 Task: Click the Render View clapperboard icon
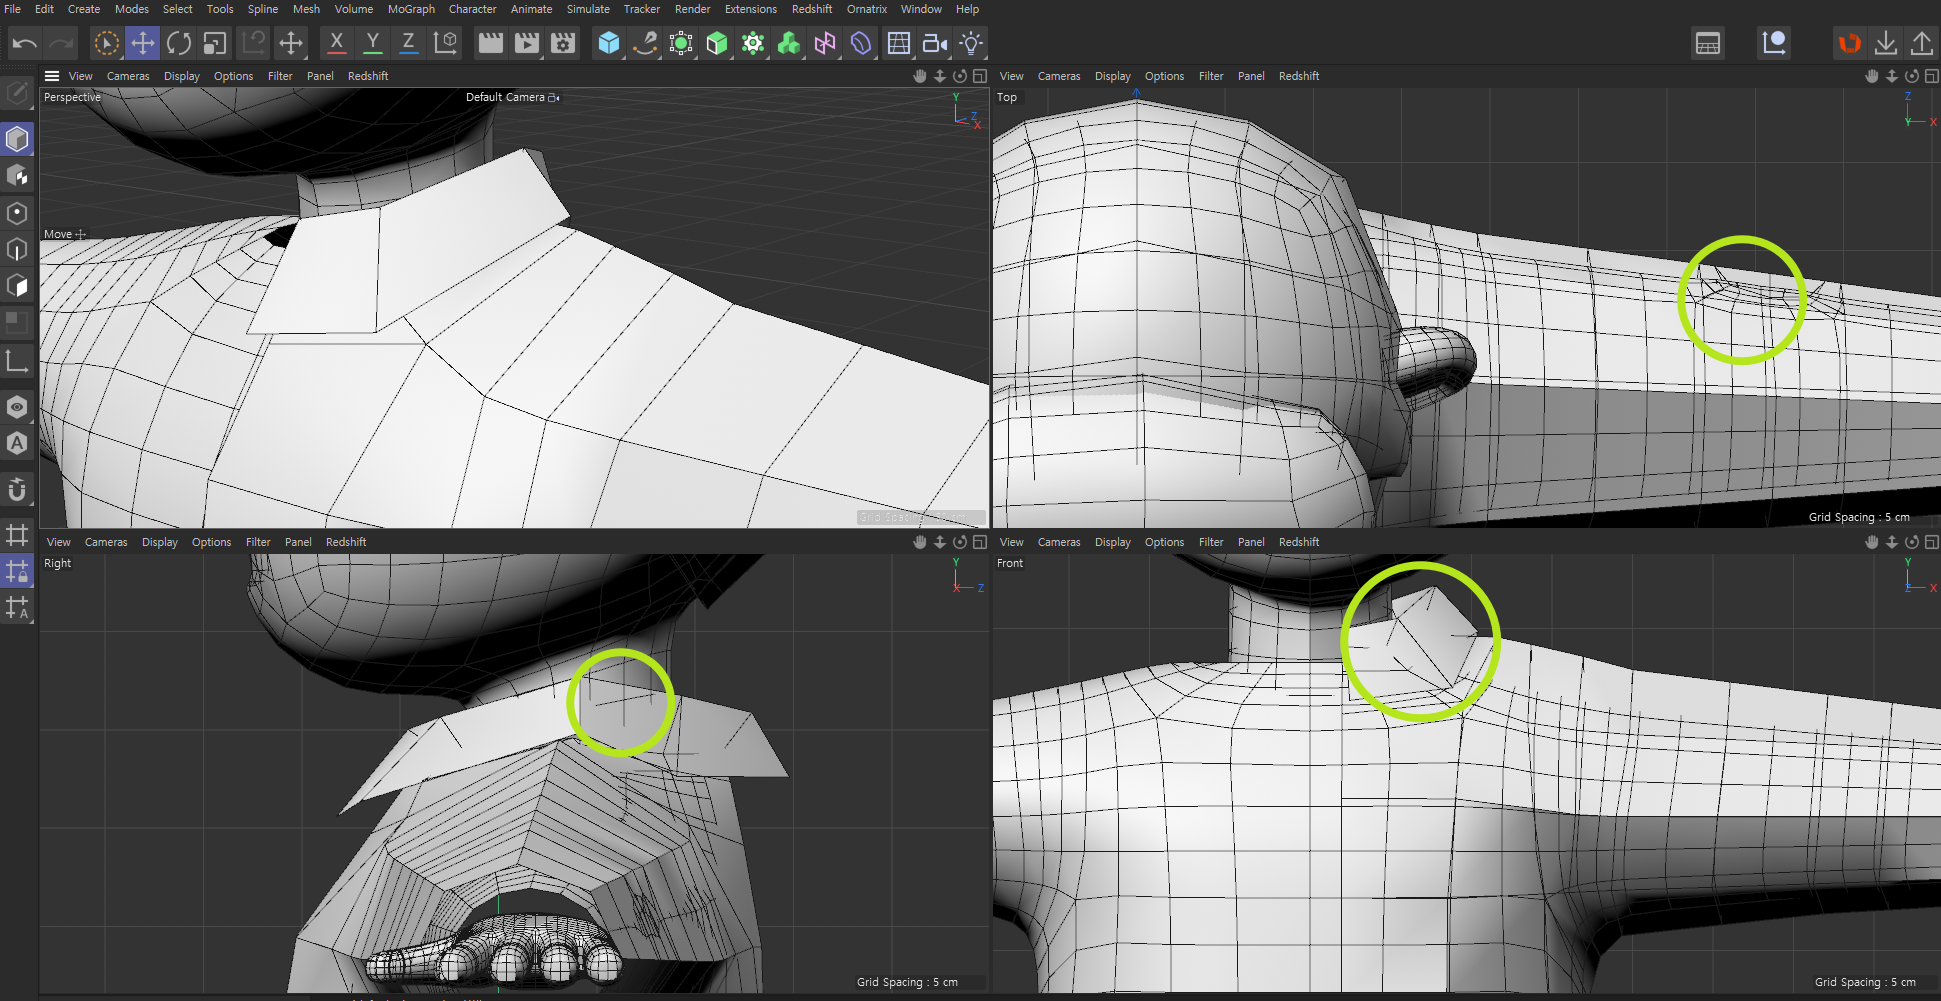click(490, 43)
